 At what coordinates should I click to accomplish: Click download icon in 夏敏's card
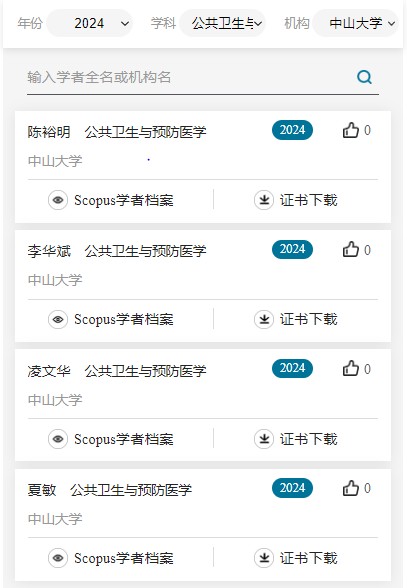[x=264, y=558]
